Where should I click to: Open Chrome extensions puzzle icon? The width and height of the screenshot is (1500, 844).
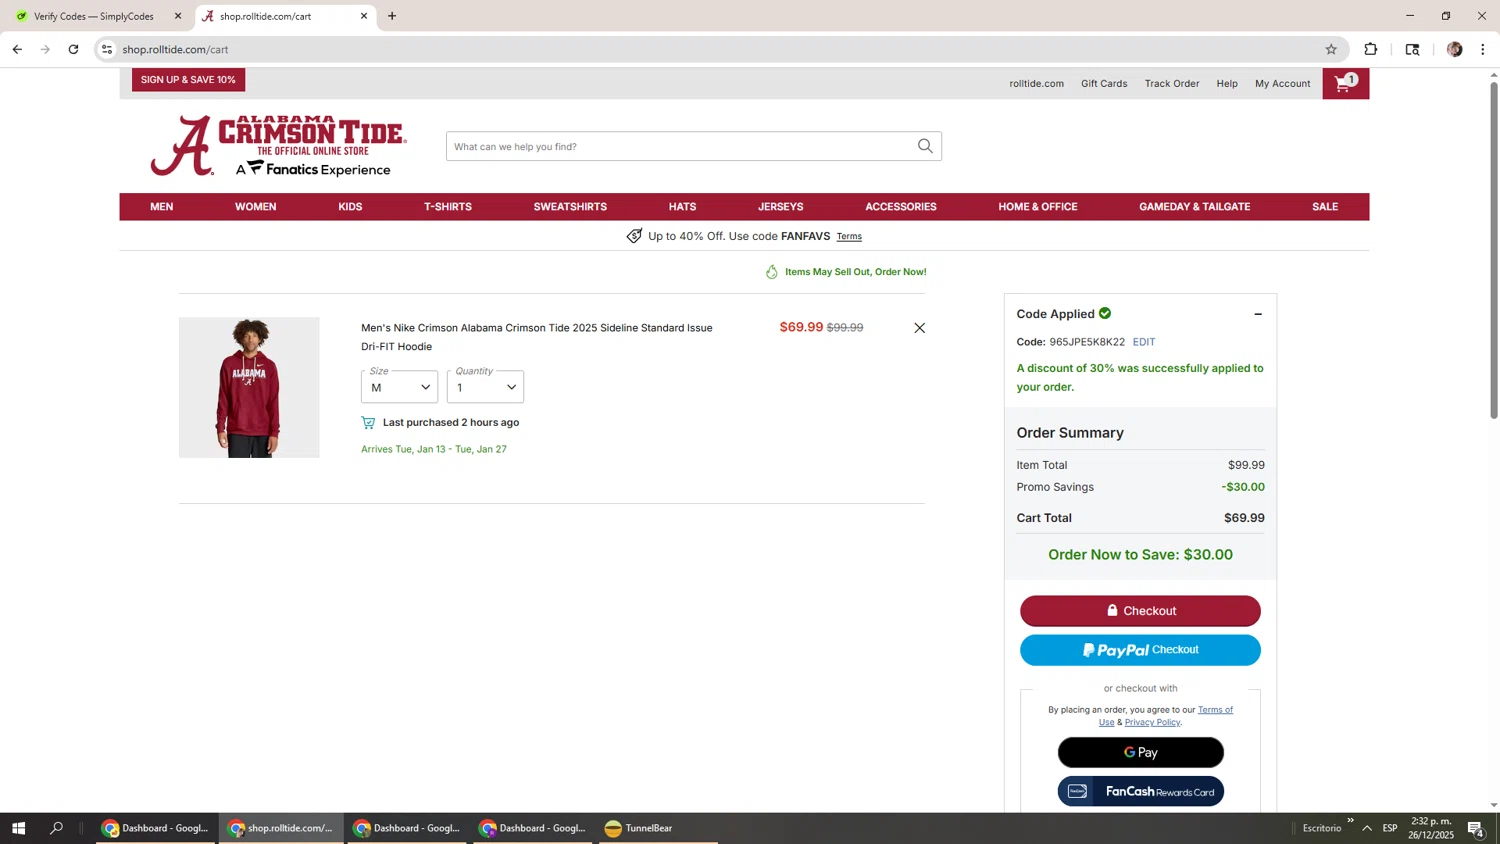pos(1371,49)
